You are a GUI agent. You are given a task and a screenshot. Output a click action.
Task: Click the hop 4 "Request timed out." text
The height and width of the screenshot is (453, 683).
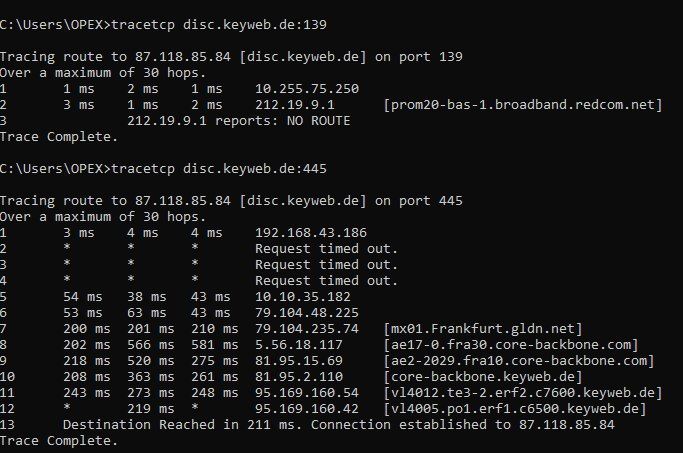point(326,281)
